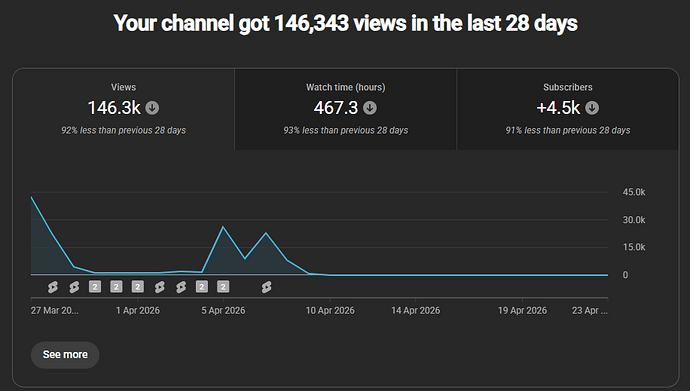This screenshot has width=690, height=391.
Task: Click the down-arrow icon beside 146.3k views
Action: pos(152,108)
